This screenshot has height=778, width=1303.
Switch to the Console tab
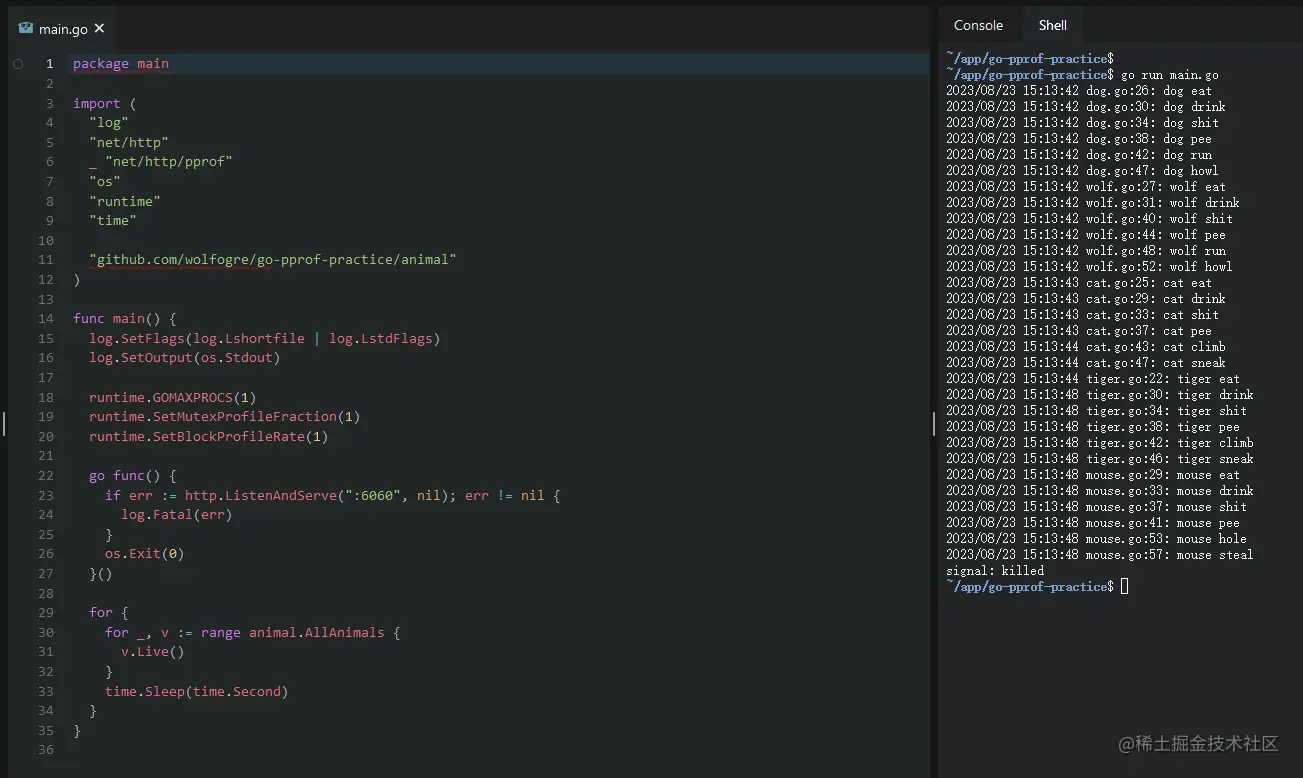click(x=977, y=25)
